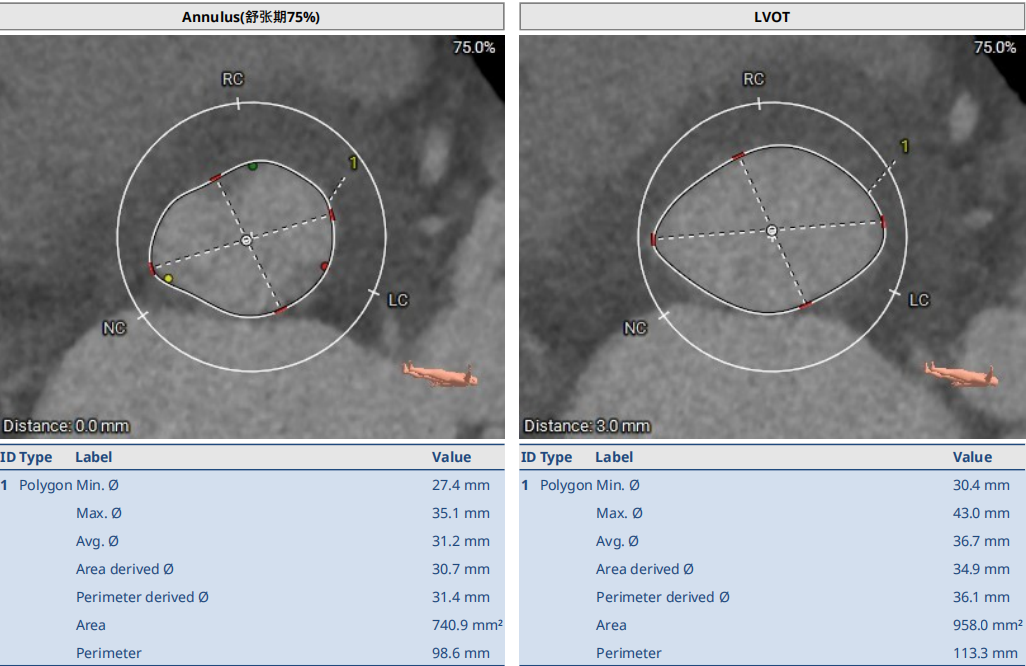Select the center point of the annulus polygon

[x=247, y=240]
